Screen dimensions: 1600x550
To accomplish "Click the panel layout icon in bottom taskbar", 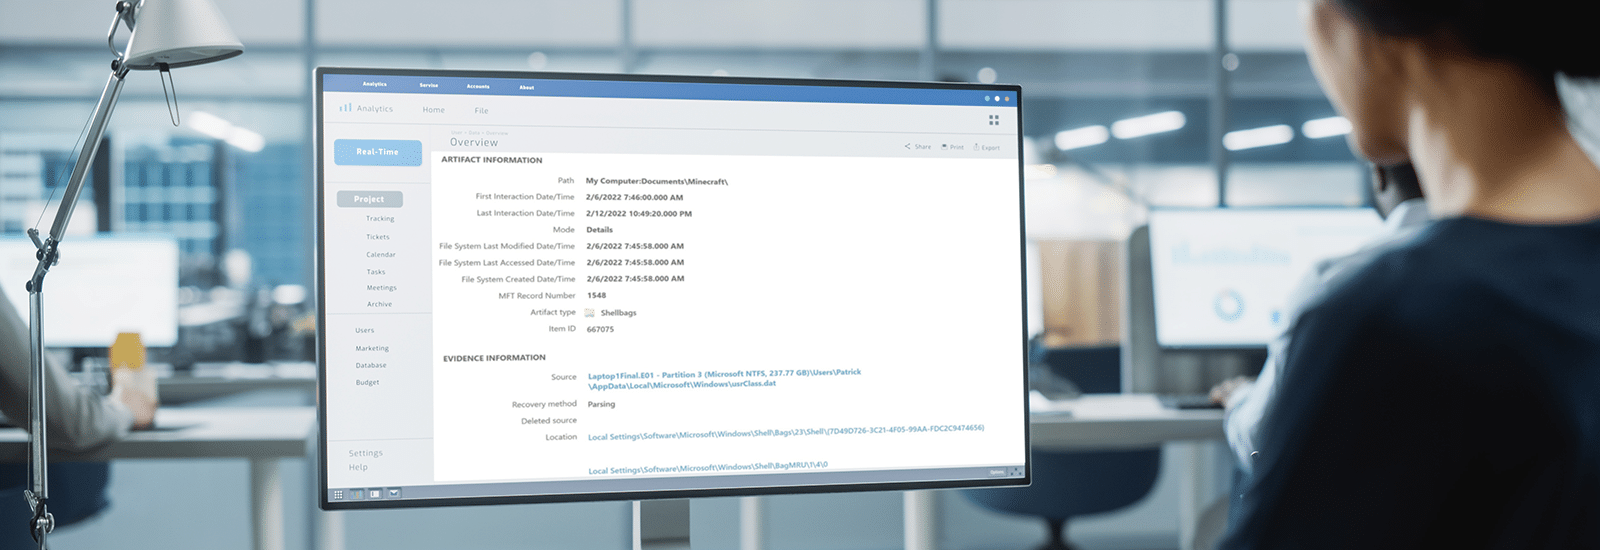I will click(x=375, y=494).
